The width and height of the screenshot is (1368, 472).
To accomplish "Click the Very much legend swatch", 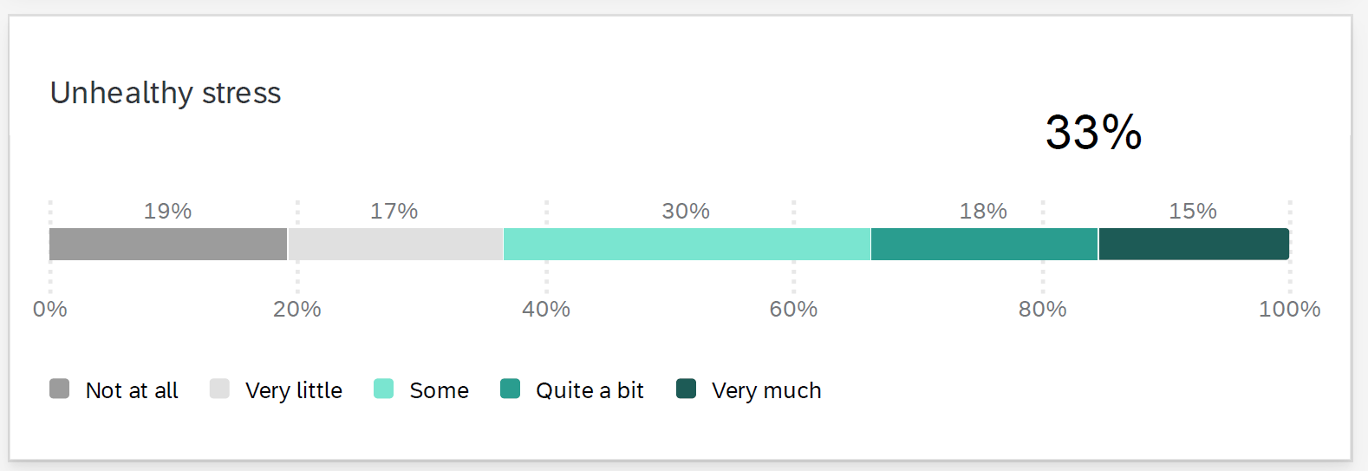I will 686,389.
